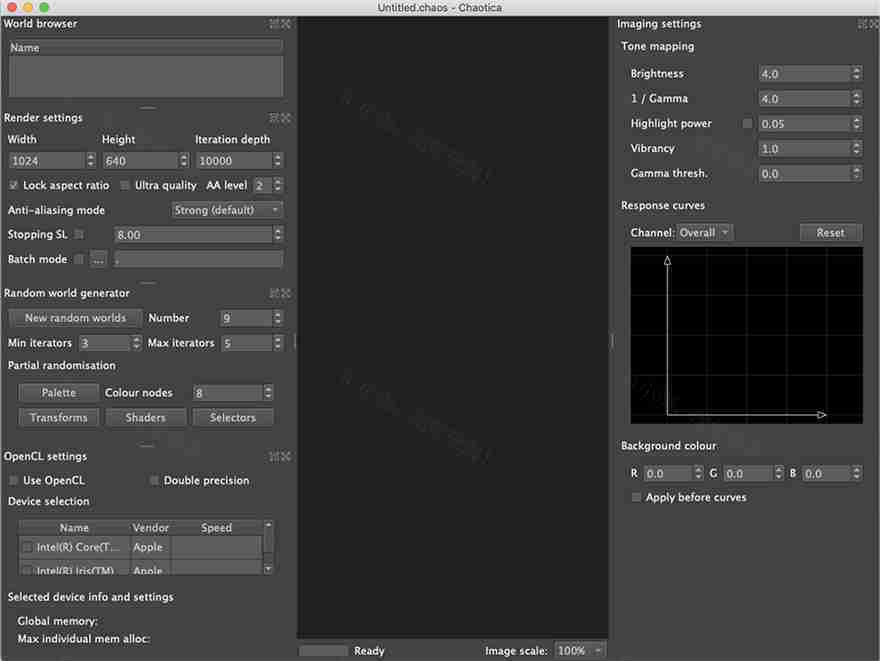
Task: Randomize the Transforms
Action: point(58,417)
